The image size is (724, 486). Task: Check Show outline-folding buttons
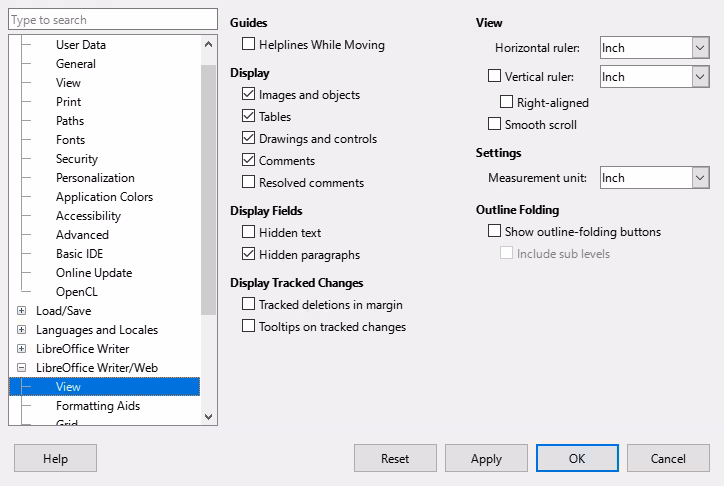coord(495,231)
